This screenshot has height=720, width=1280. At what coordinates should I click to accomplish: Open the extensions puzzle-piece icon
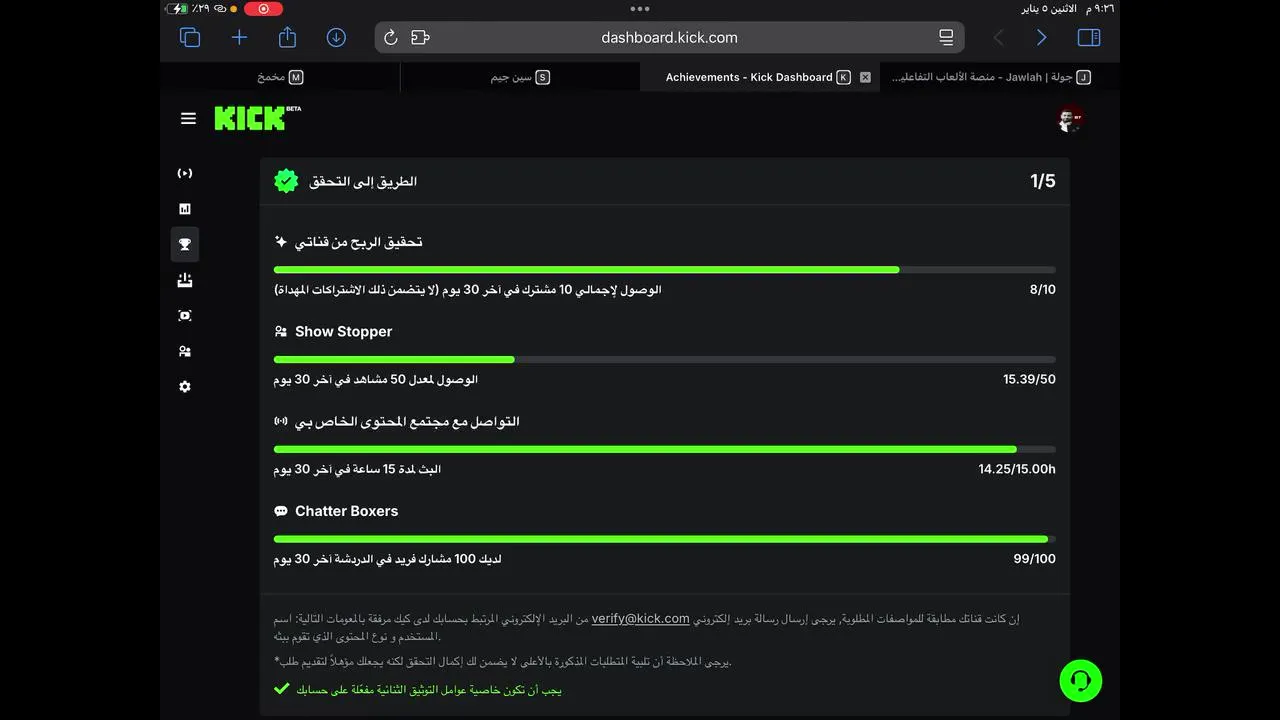(420, 38)
